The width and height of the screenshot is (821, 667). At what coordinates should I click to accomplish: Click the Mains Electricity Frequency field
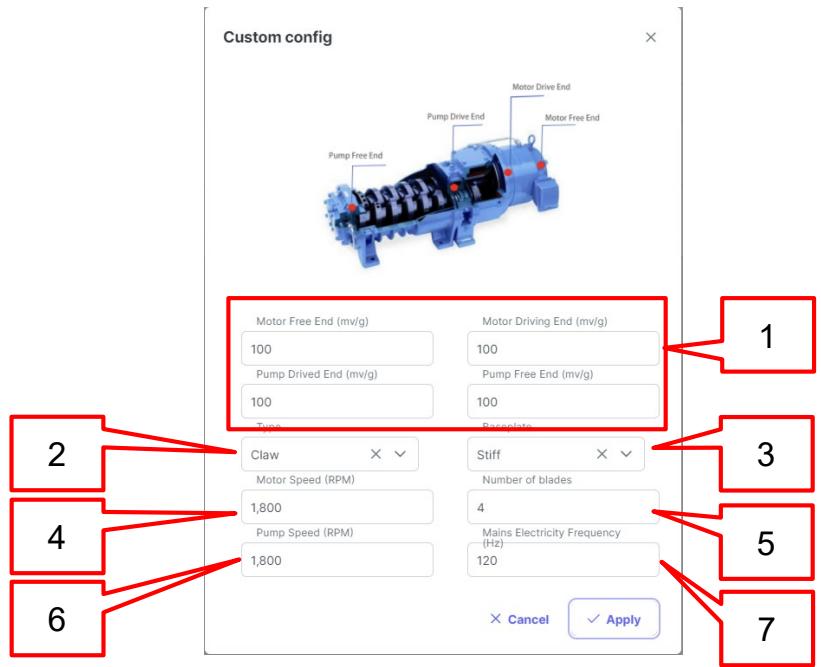(563, 560)
